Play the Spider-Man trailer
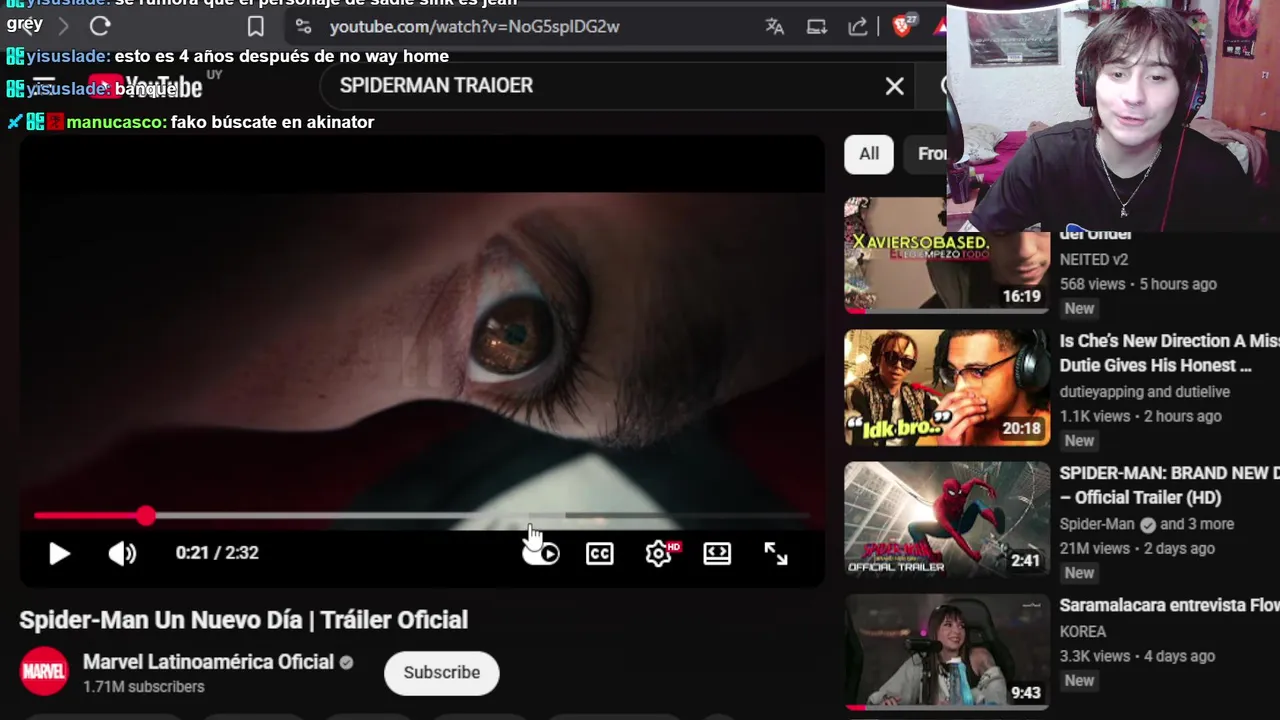 [59, 553]
